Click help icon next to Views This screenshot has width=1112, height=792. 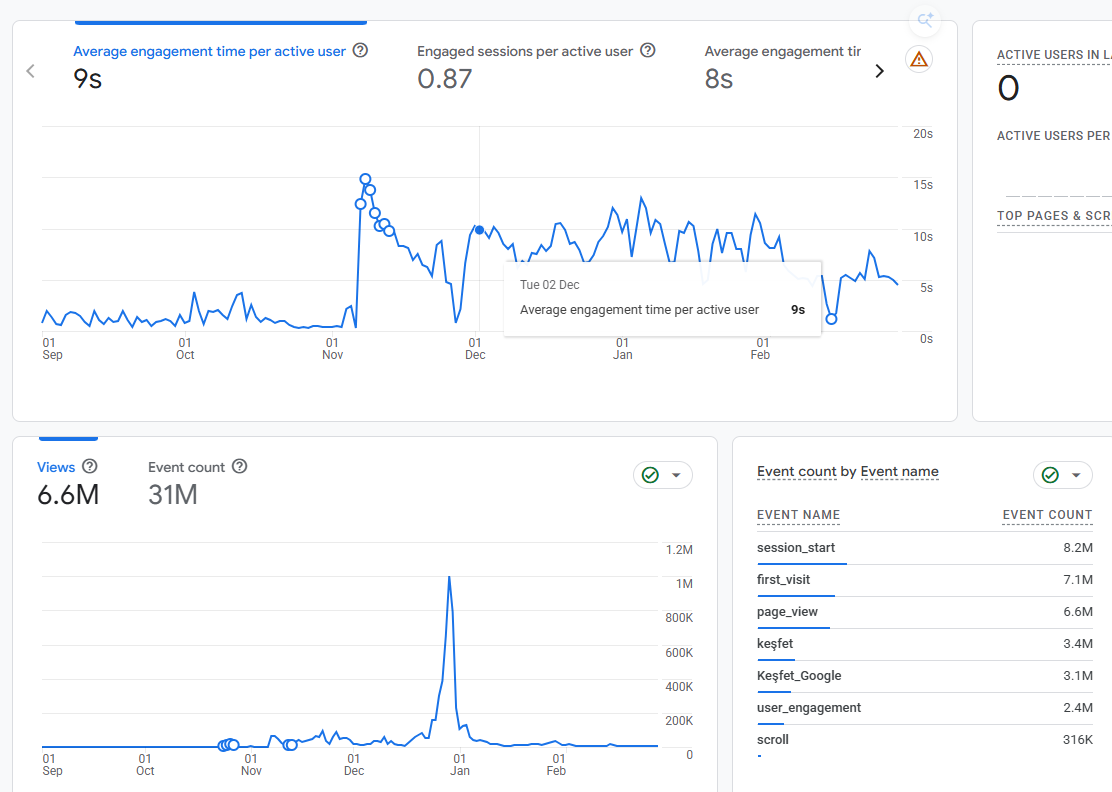(x=89, y=466)
